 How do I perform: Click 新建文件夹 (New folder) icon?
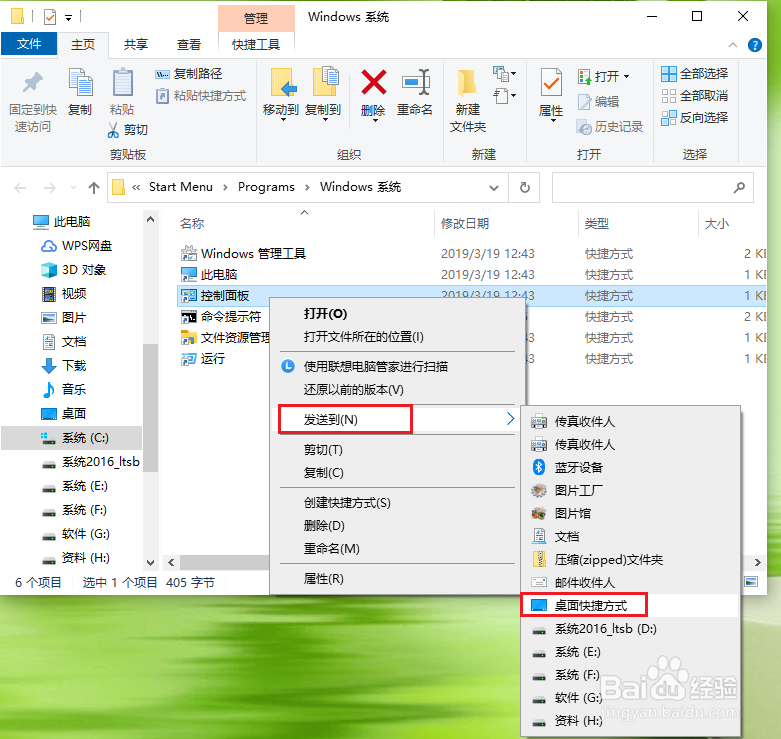tap(468, 82)
